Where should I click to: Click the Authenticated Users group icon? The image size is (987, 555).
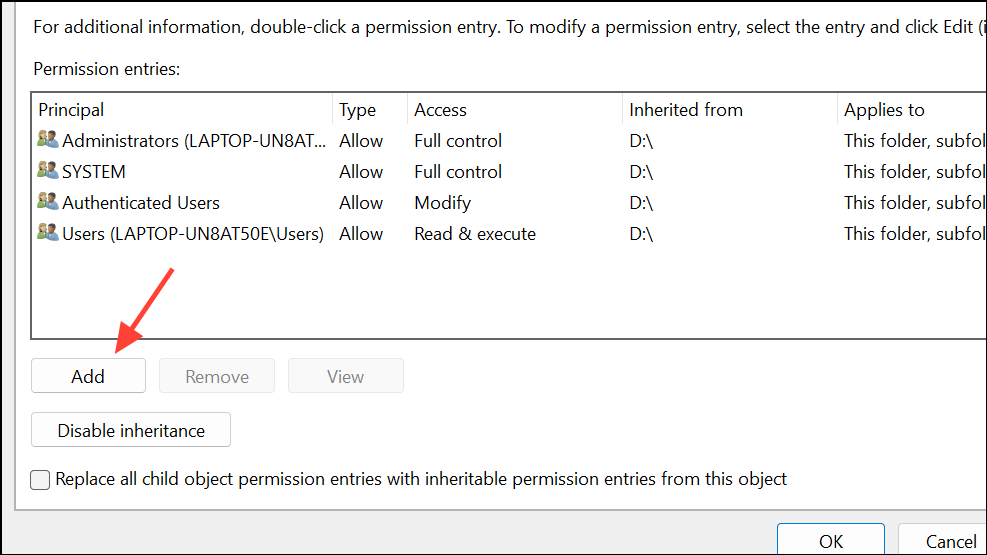pos(48,203)
